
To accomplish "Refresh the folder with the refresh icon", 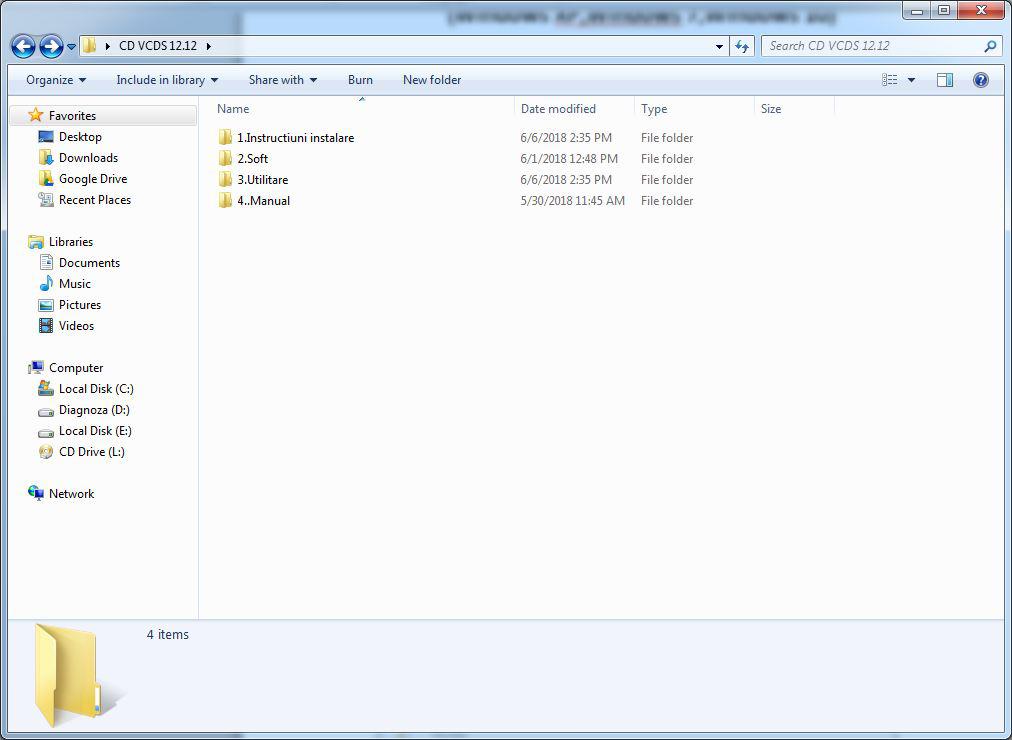I will pyautogui.click(x=742, y=46).
